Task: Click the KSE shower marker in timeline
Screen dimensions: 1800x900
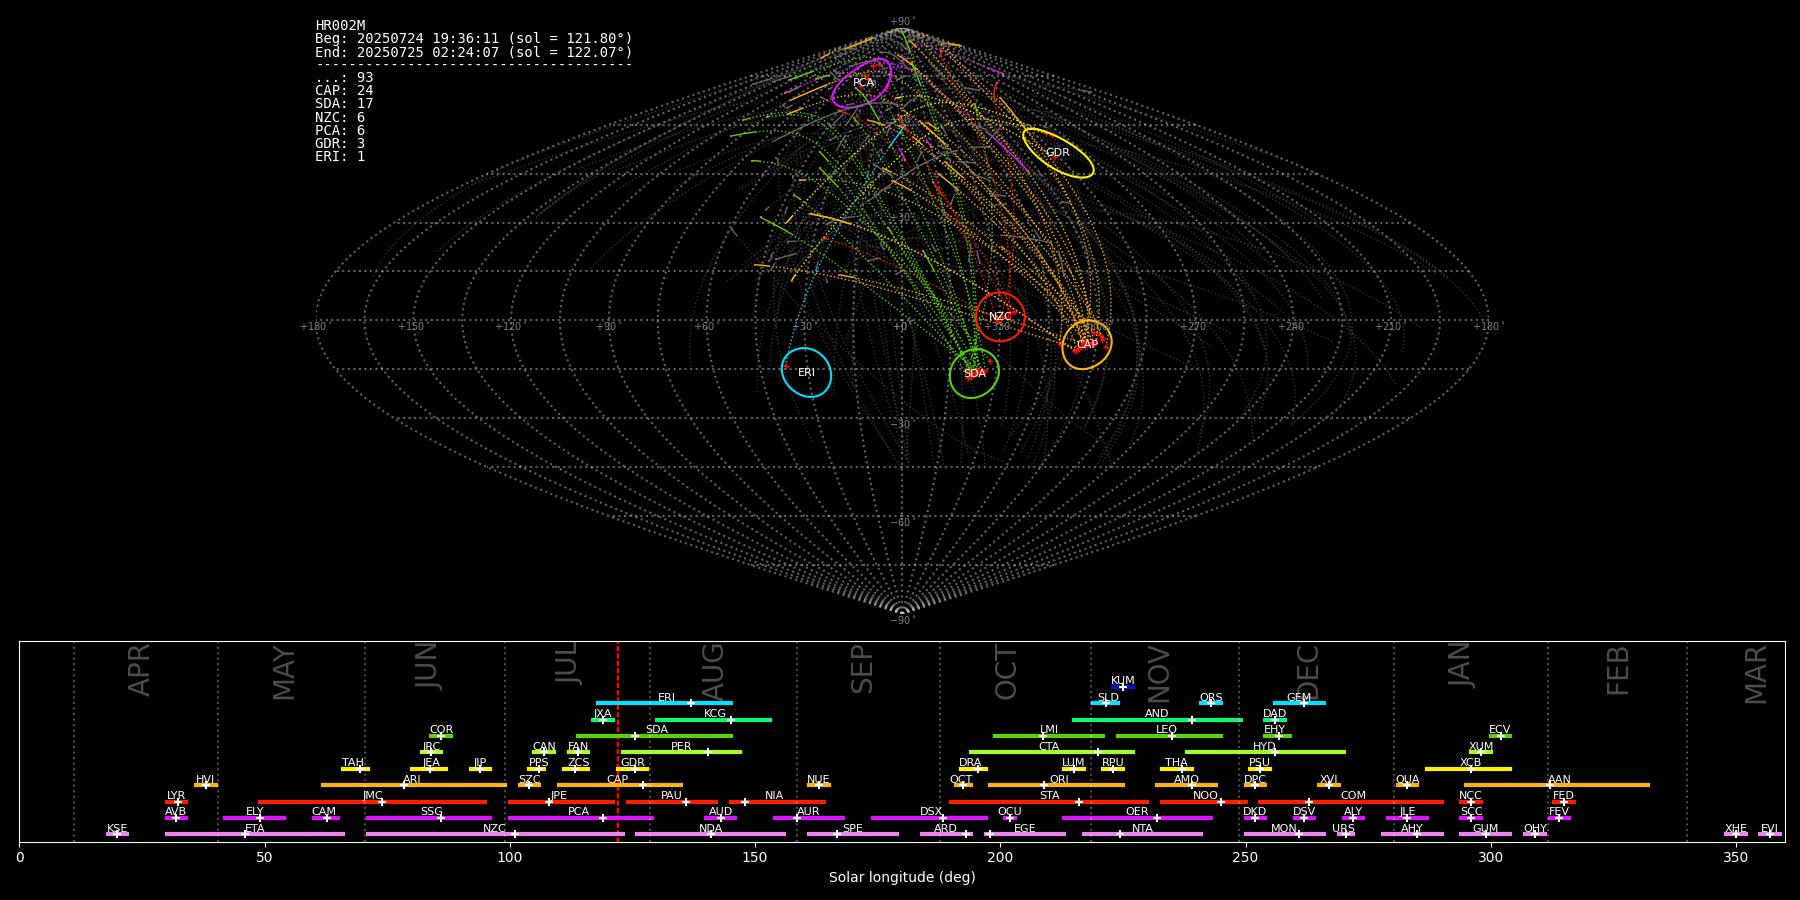Action: coord(117,834)
